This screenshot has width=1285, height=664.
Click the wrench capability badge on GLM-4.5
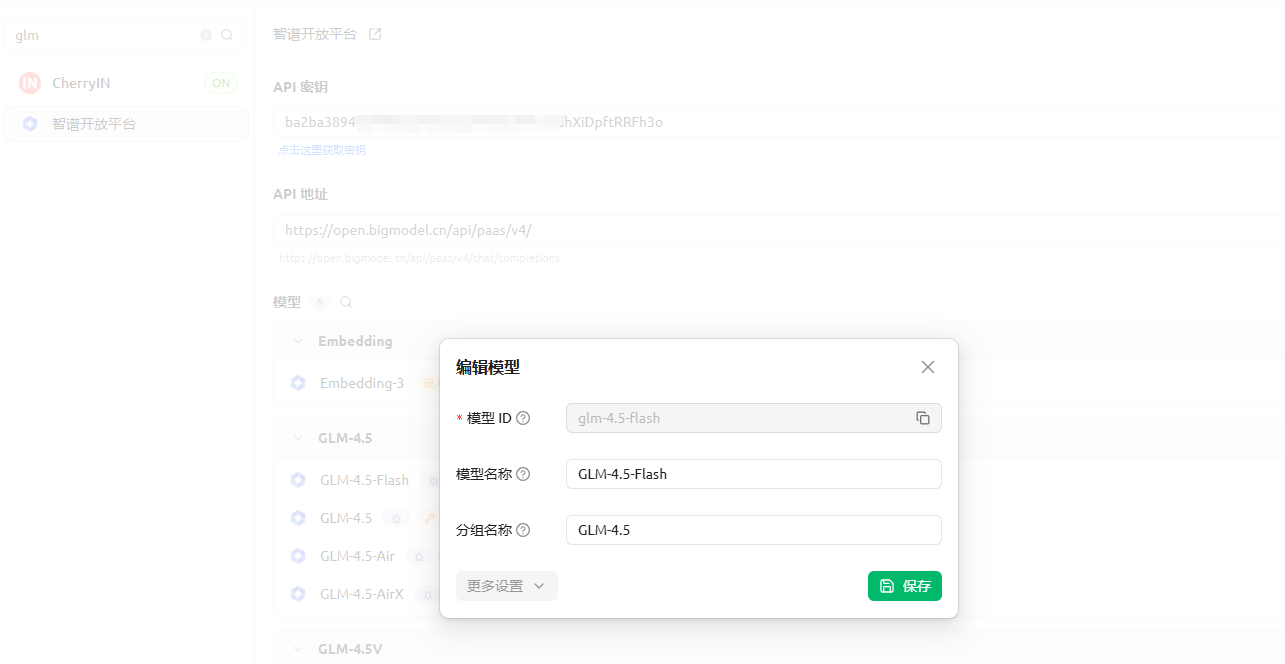[x=429, y=518]
